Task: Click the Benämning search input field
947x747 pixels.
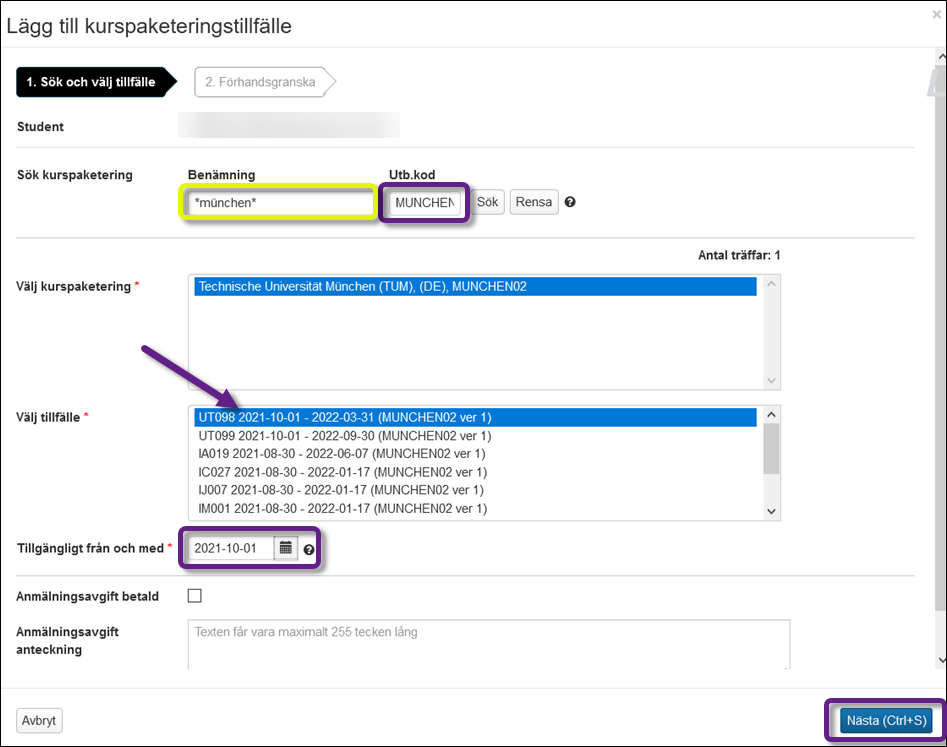Action: click(x=278, y=203)
